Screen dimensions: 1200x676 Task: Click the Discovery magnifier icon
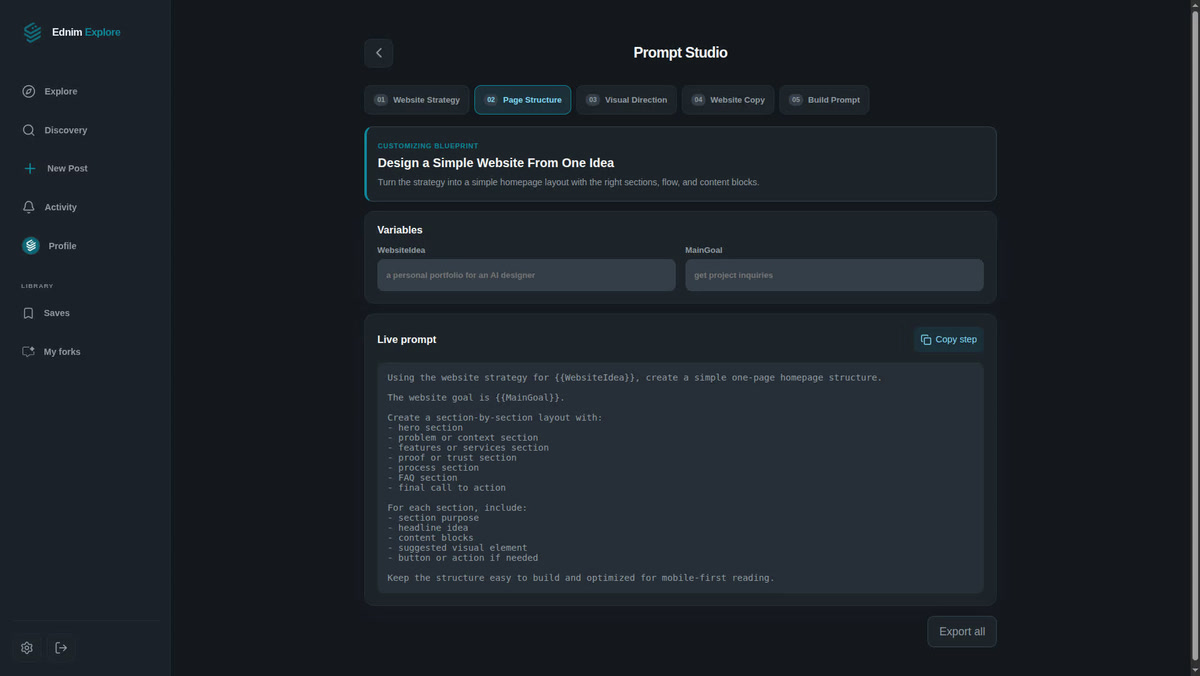coord(29,130)
